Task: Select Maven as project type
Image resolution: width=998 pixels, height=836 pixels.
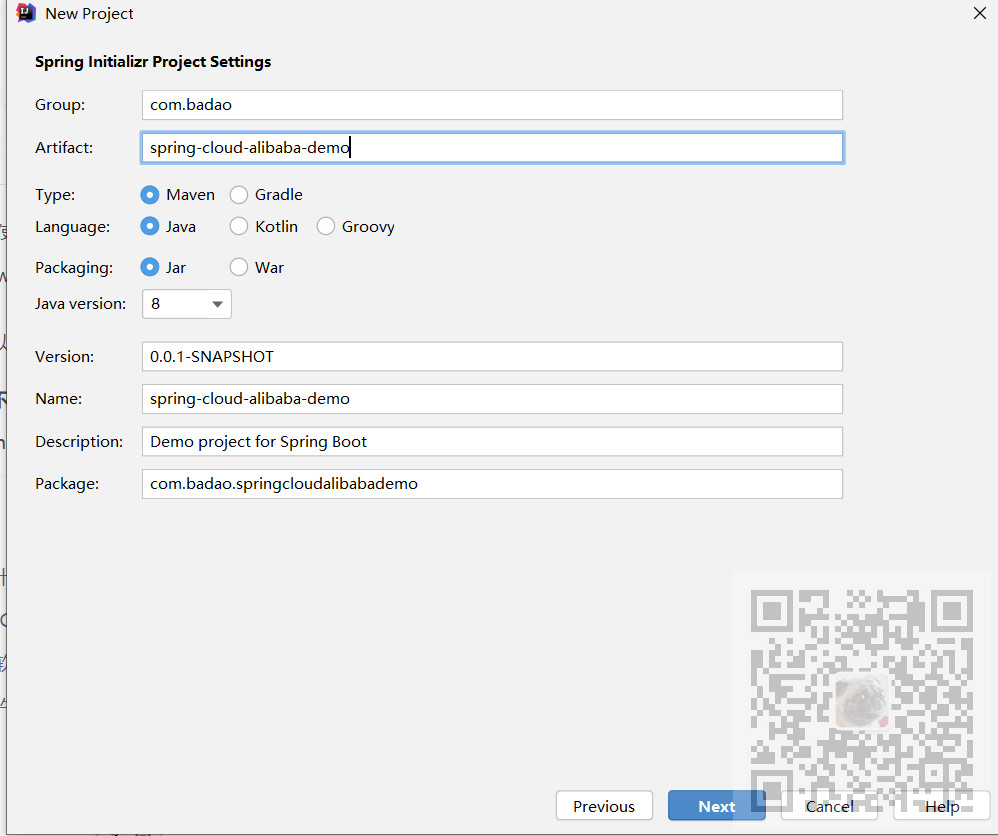Action: [150, 195]
